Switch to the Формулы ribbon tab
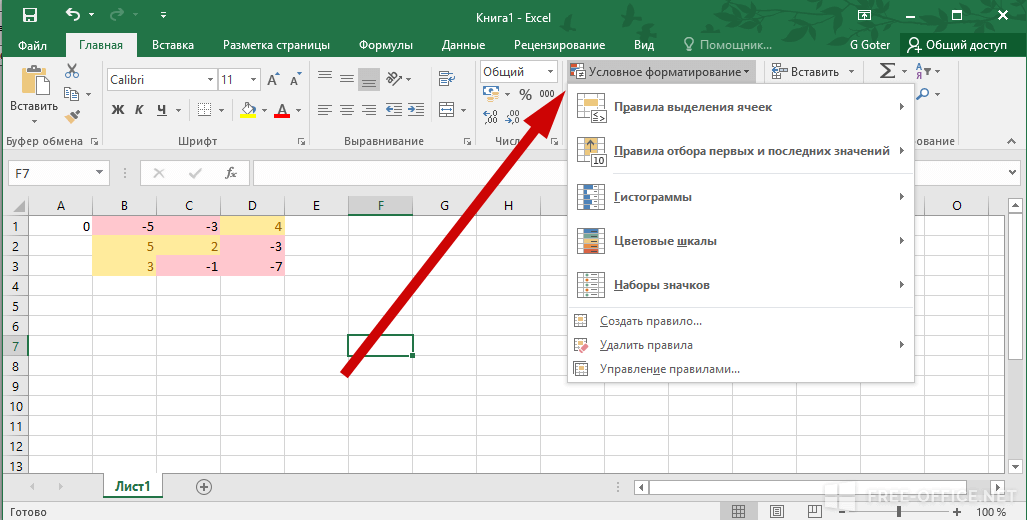The height and width of the screenshot is (520, 1027). pos(385,45)
